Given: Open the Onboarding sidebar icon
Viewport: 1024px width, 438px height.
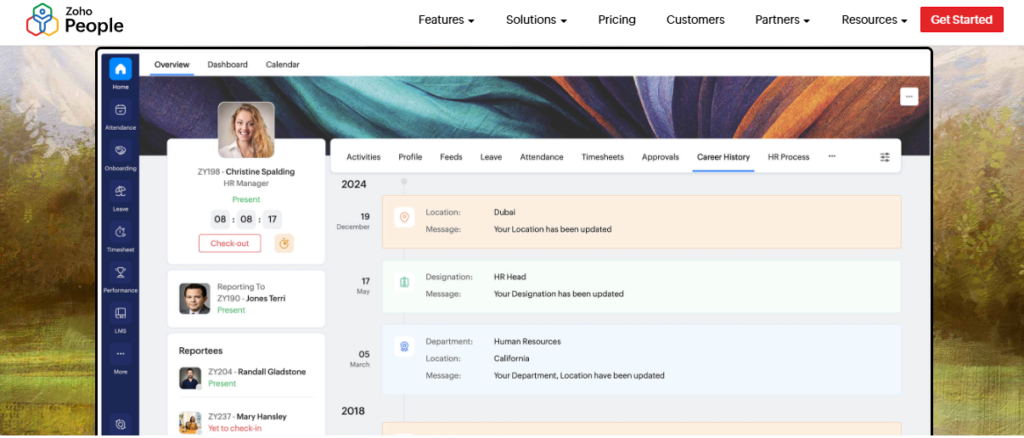Looking at the screenshot, I should click(120, 150).
